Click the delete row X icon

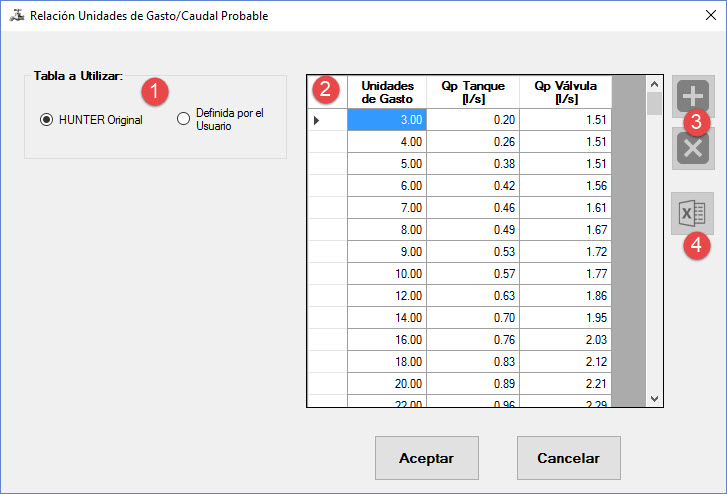(693, 148)
